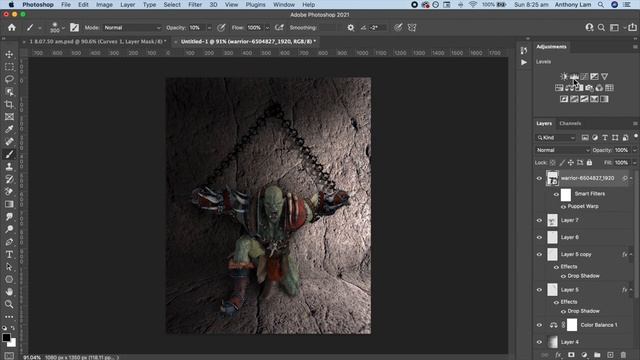Create a new group folder icon
The image size is (640, 360).
(597, 355)
